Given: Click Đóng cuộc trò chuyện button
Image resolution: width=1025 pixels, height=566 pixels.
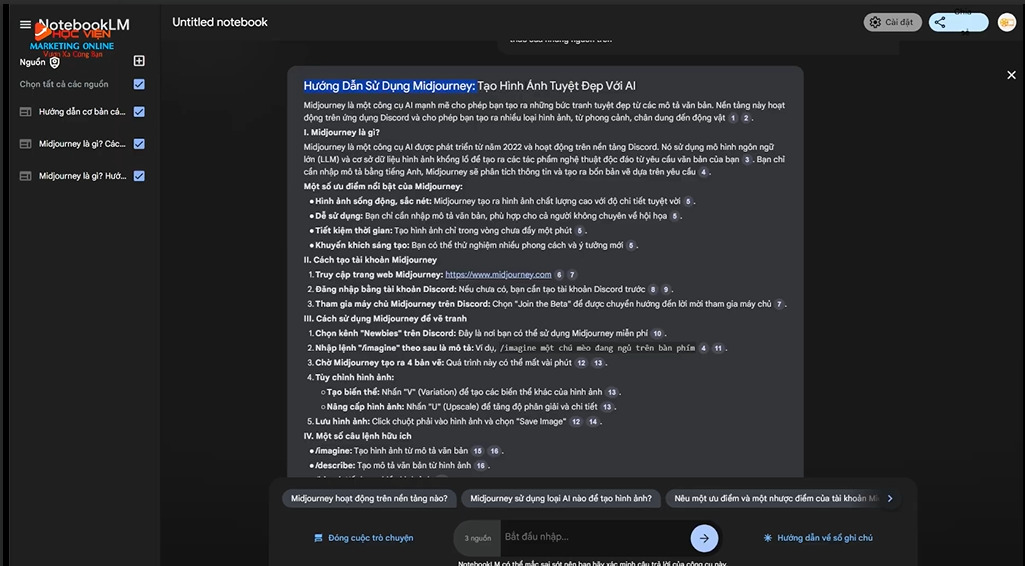Looking at the screenshot, I should [x=363, y=538].
